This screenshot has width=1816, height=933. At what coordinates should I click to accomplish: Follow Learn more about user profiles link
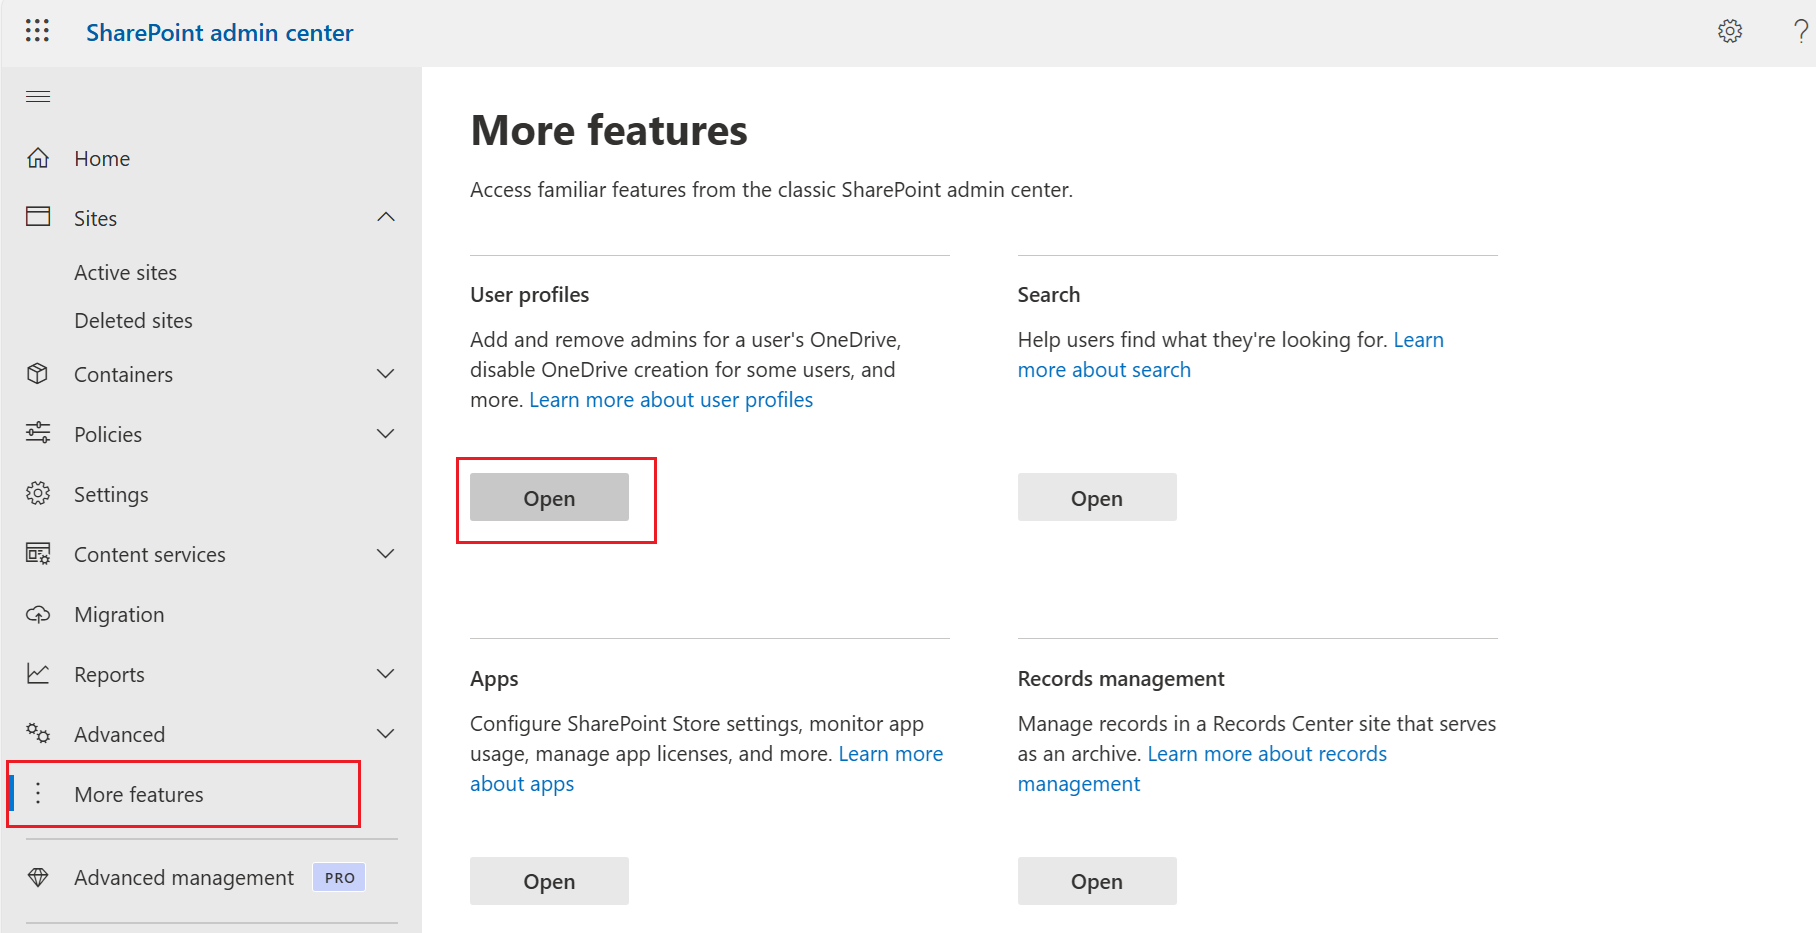[671, 400]
